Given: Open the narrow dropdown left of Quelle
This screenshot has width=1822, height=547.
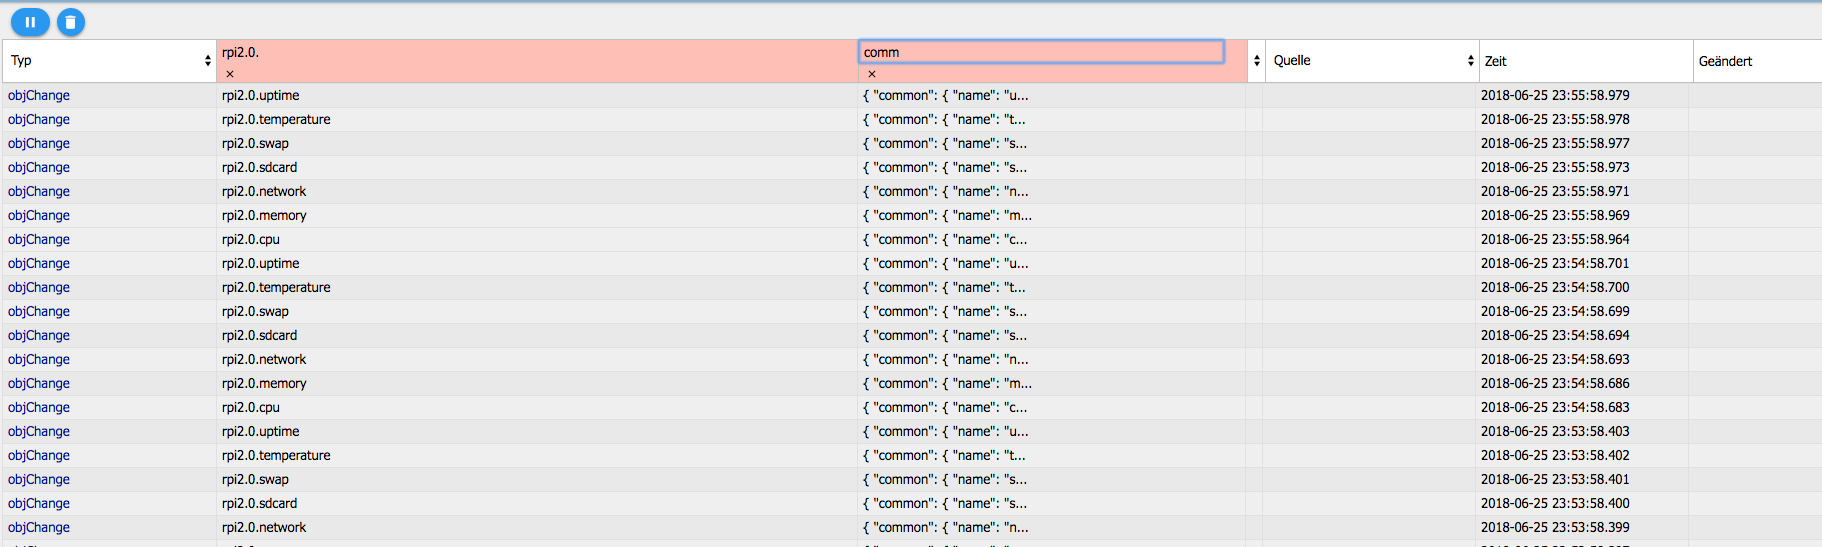Looking at the screenshot, I should pyautogui.click(x=1256, y=61).
